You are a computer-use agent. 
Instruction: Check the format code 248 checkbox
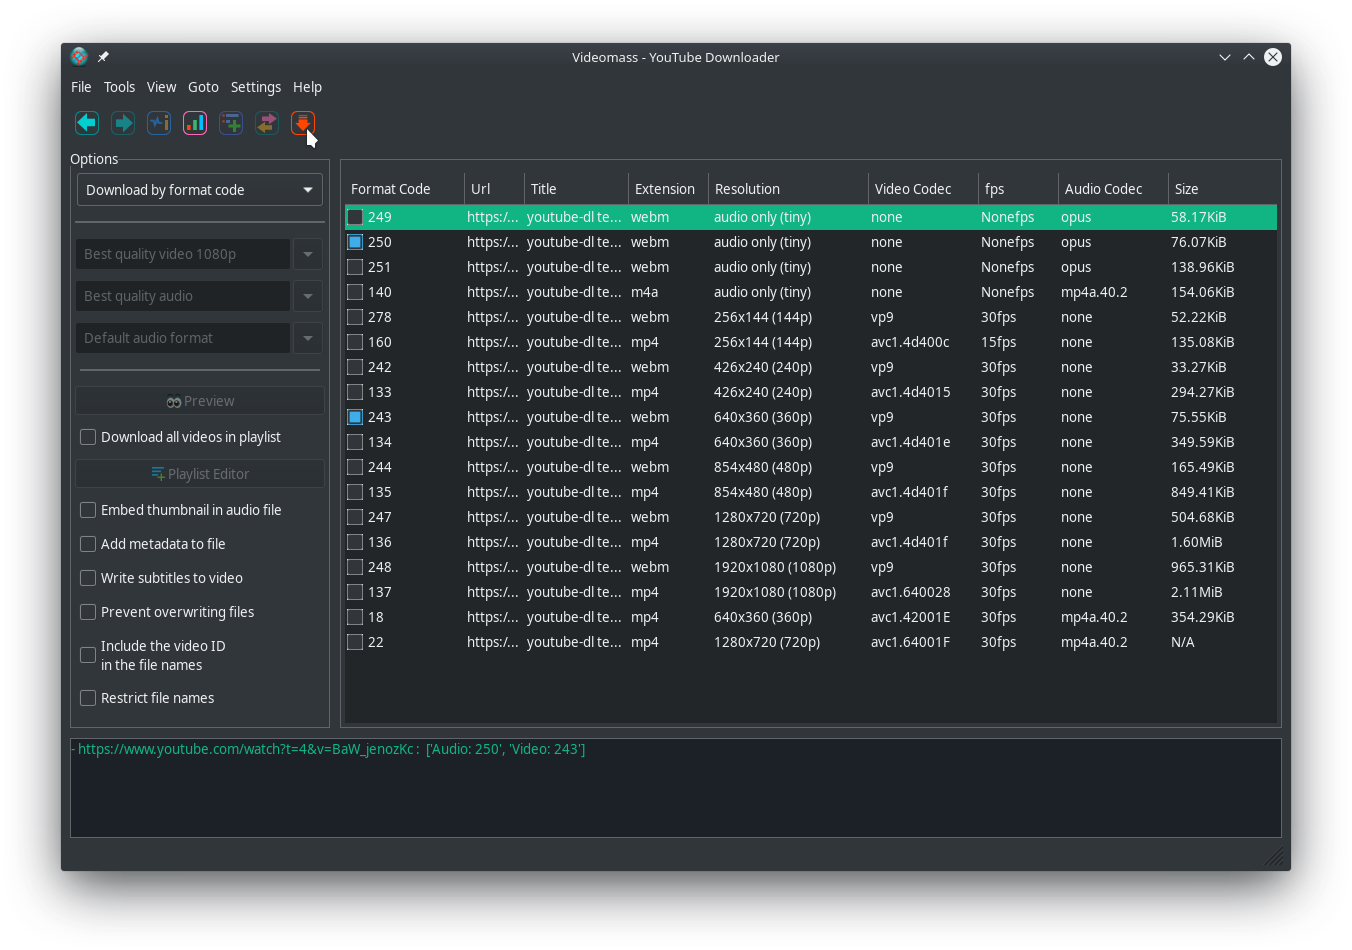(x=355, y=567)
